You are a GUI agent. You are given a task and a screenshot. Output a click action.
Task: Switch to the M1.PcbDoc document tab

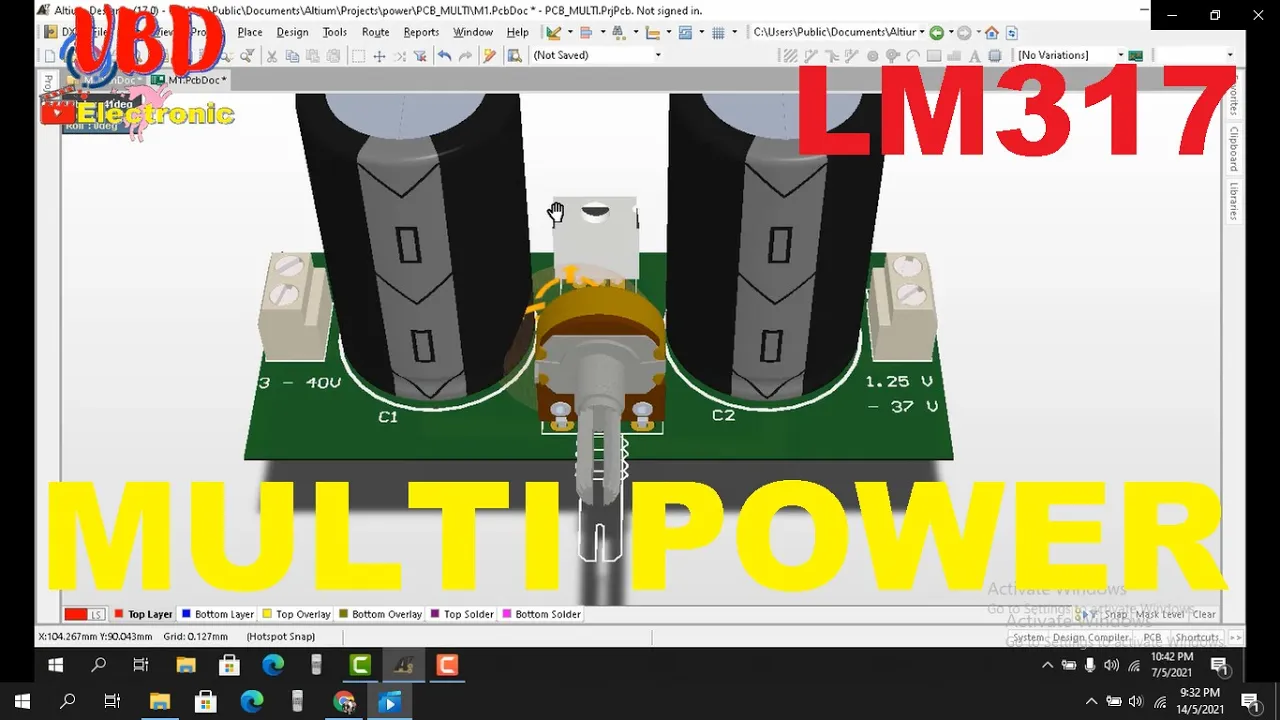[x=190, y=80]
